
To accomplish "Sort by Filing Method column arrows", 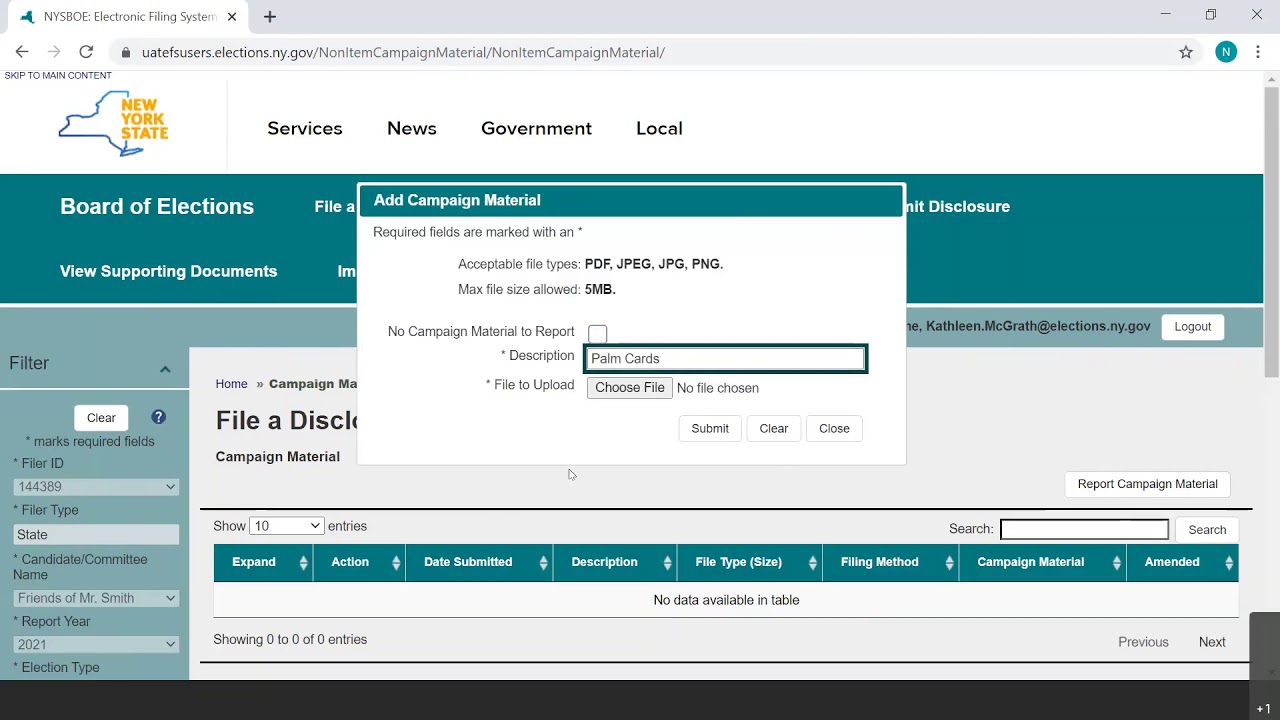I will click(x=949, y=562).
